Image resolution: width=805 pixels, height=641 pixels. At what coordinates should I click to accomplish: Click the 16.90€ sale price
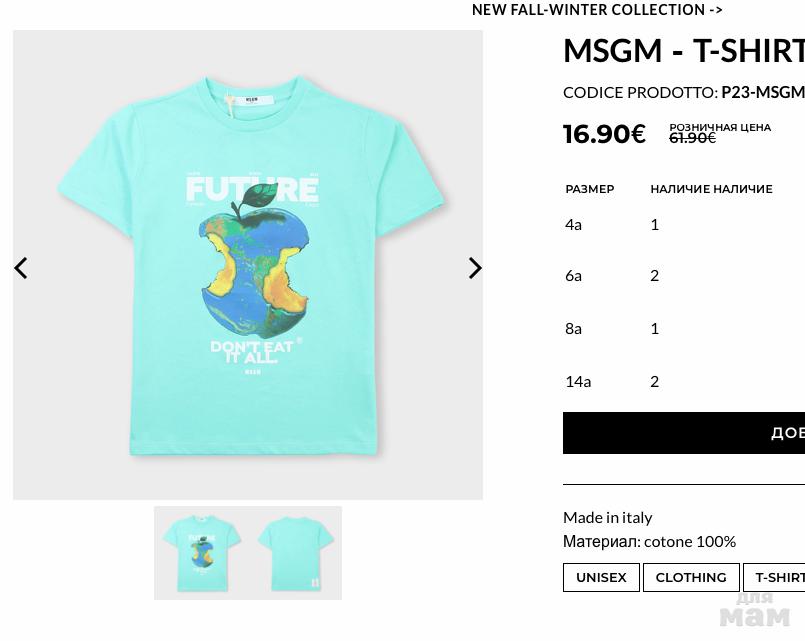604,134
